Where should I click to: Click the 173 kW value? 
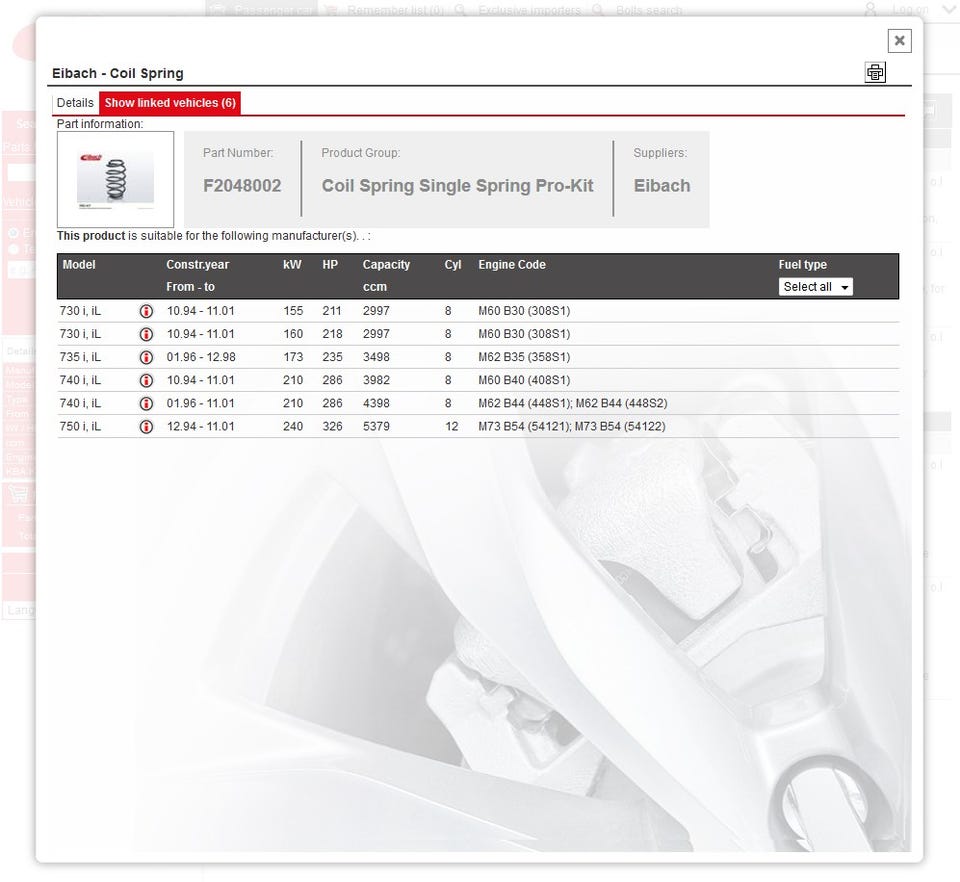(x=293, y=357)
